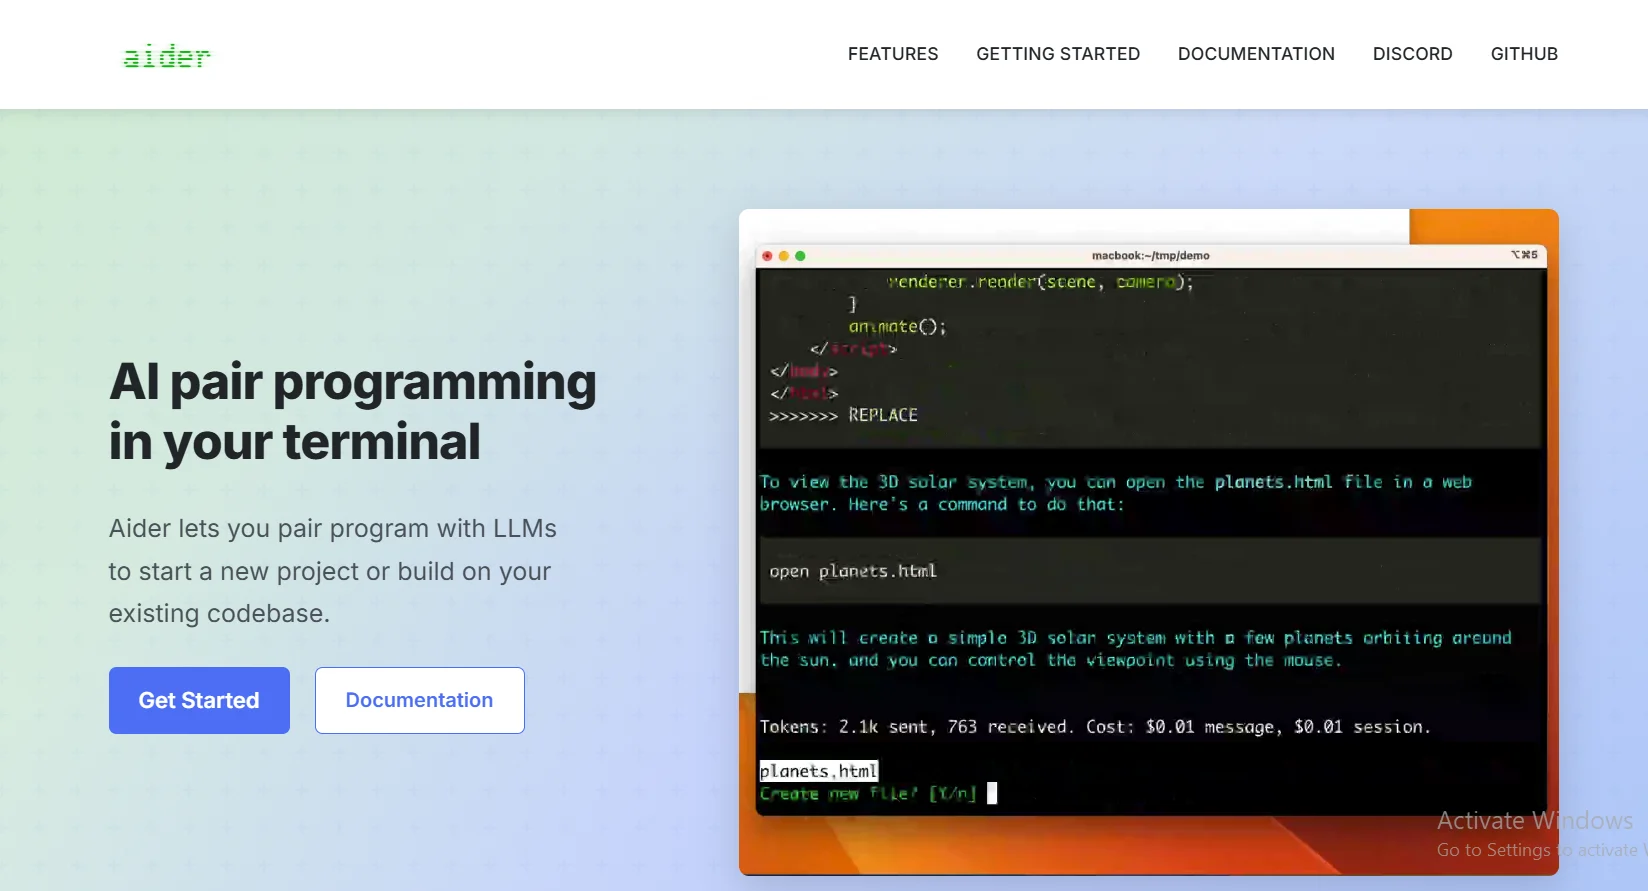Open the Documentation nav item
The image size is (1648, 891).
(x=1256, y=54)
